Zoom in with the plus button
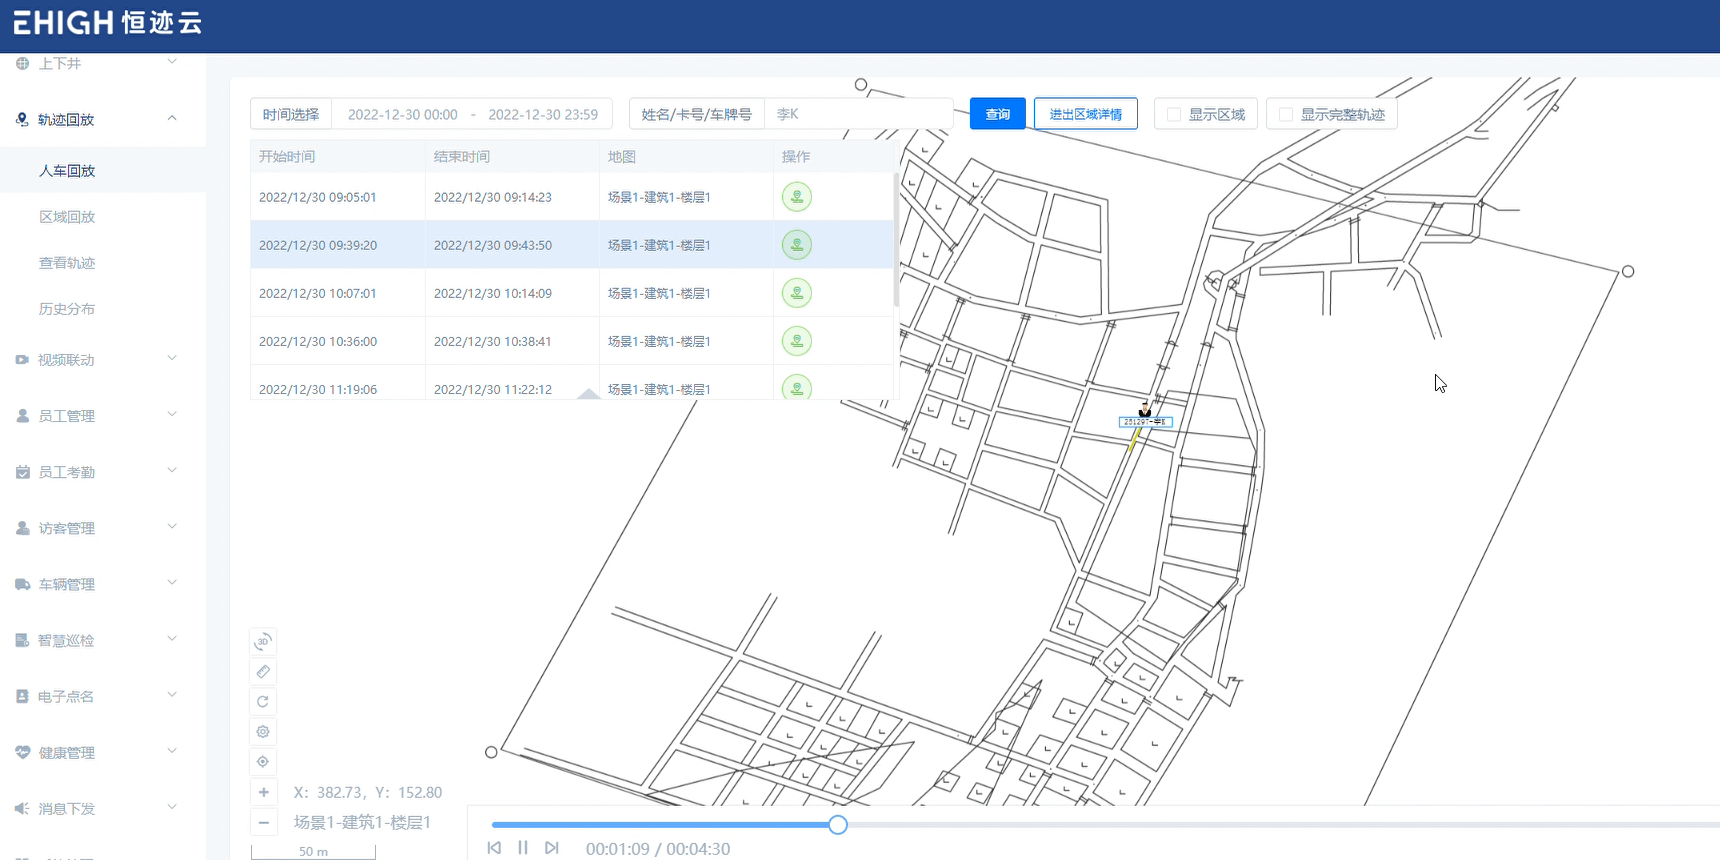The height and width of the screenshot is (860, 1720). tap(263, 792)
